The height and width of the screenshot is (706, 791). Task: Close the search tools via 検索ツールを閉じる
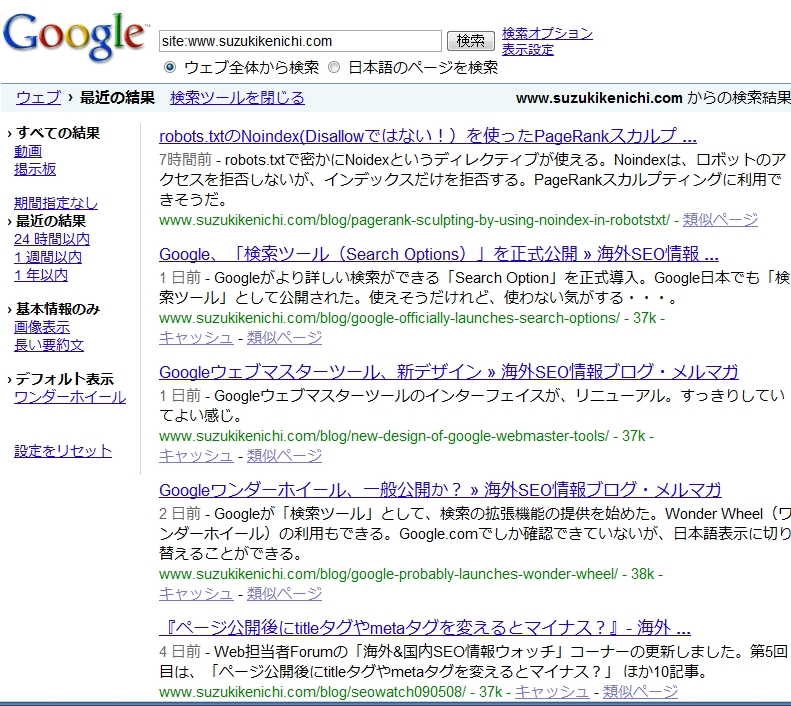pos(238,97)
